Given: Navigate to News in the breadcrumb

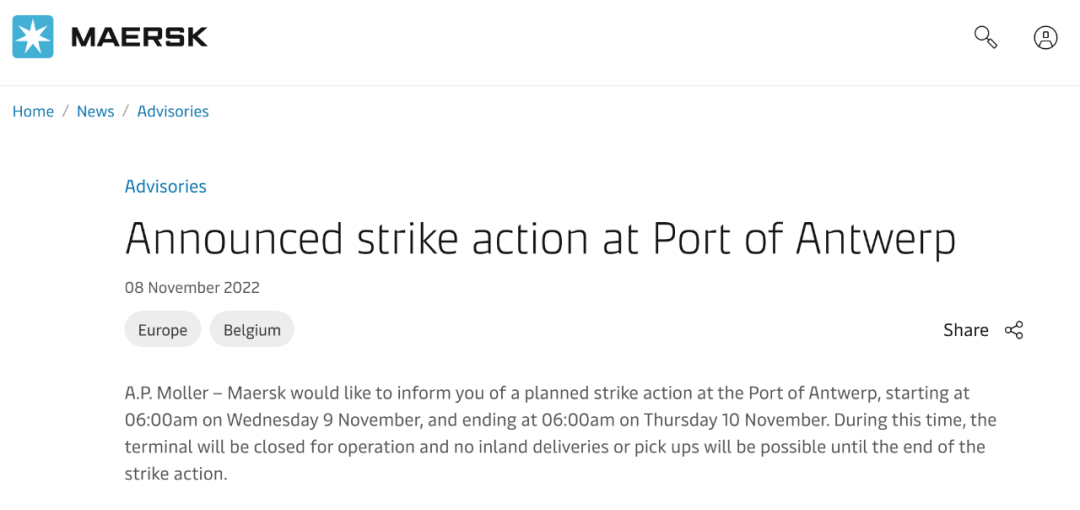Looking at the screenshot, I should click(x=95, y=111).
